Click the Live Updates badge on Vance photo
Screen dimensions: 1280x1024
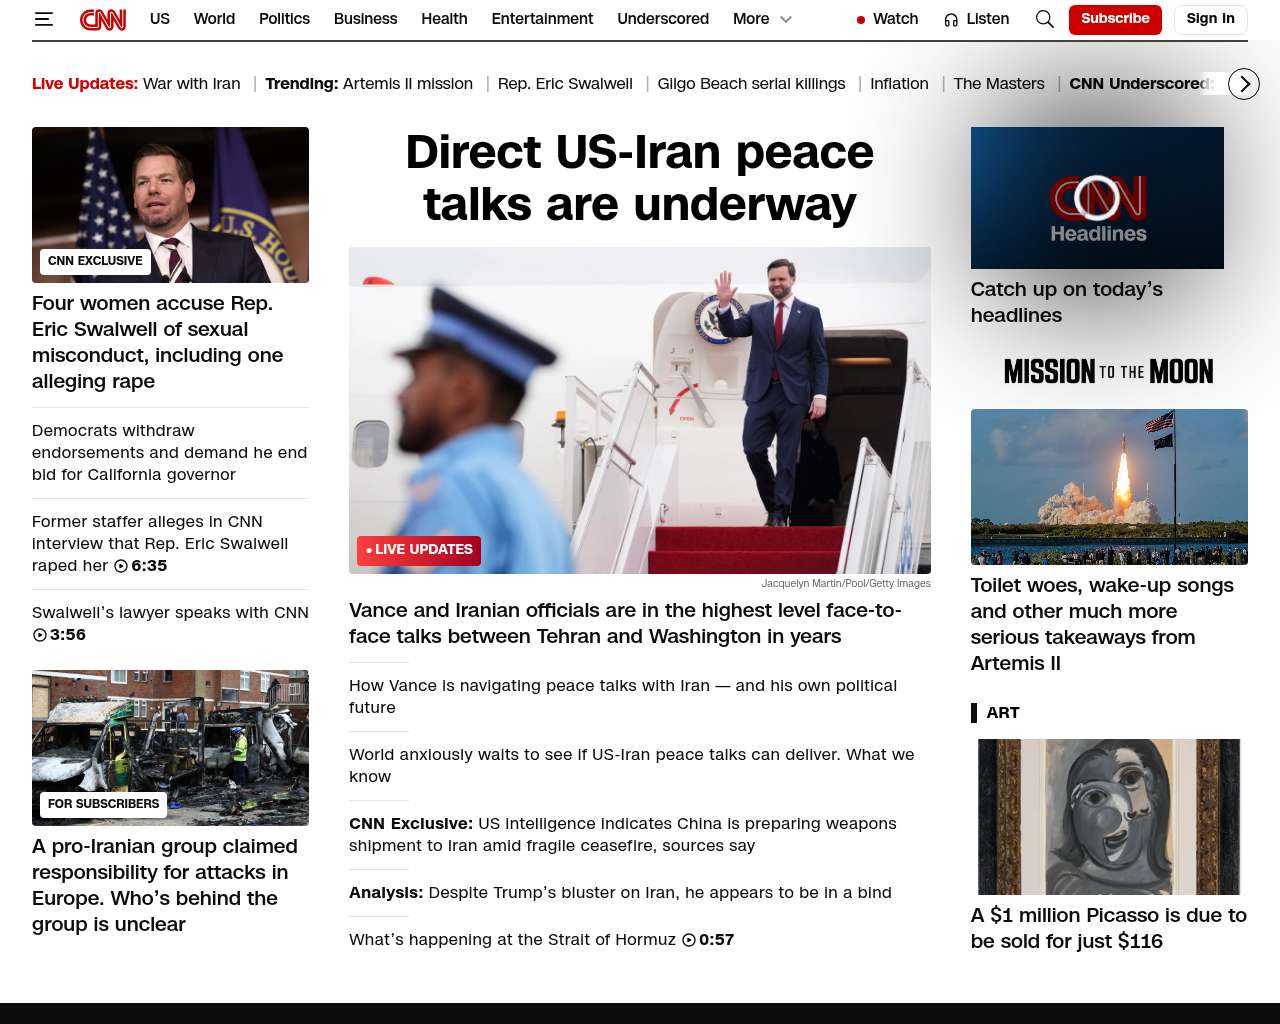click(x=419, y=550)
